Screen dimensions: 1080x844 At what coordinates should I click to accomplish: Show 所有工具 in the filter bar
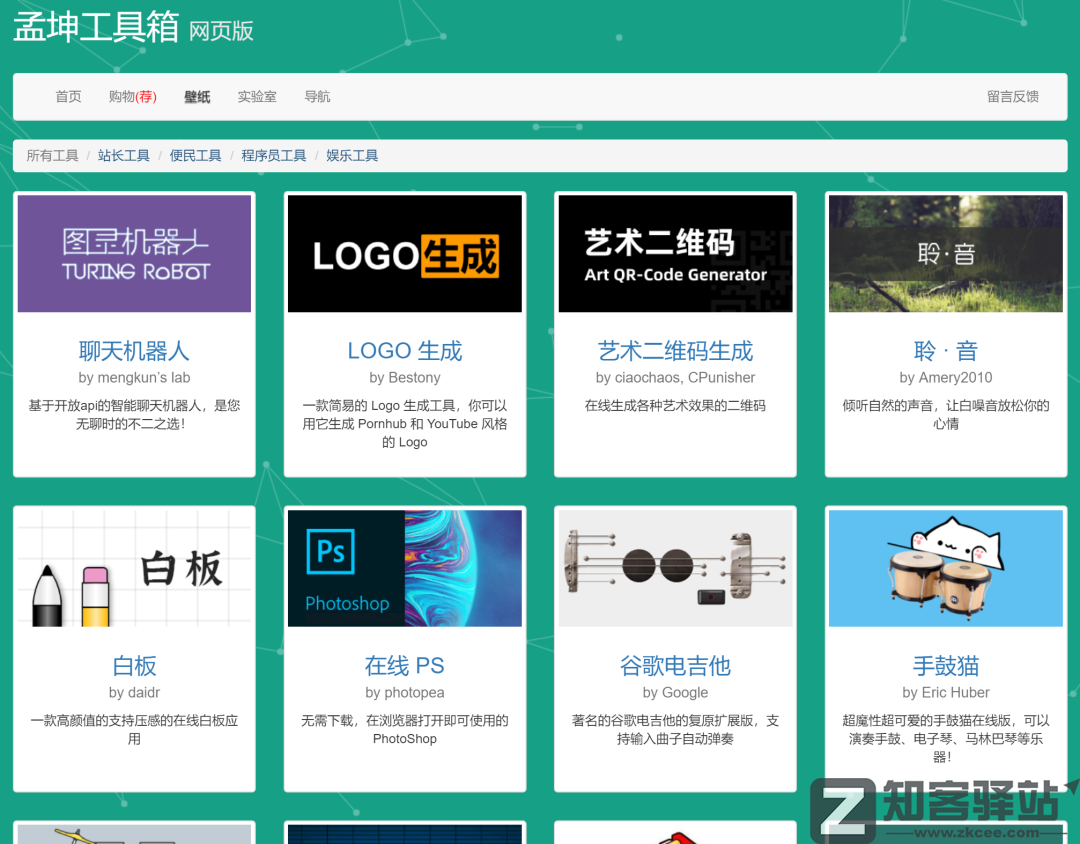(x=52, y=155)
